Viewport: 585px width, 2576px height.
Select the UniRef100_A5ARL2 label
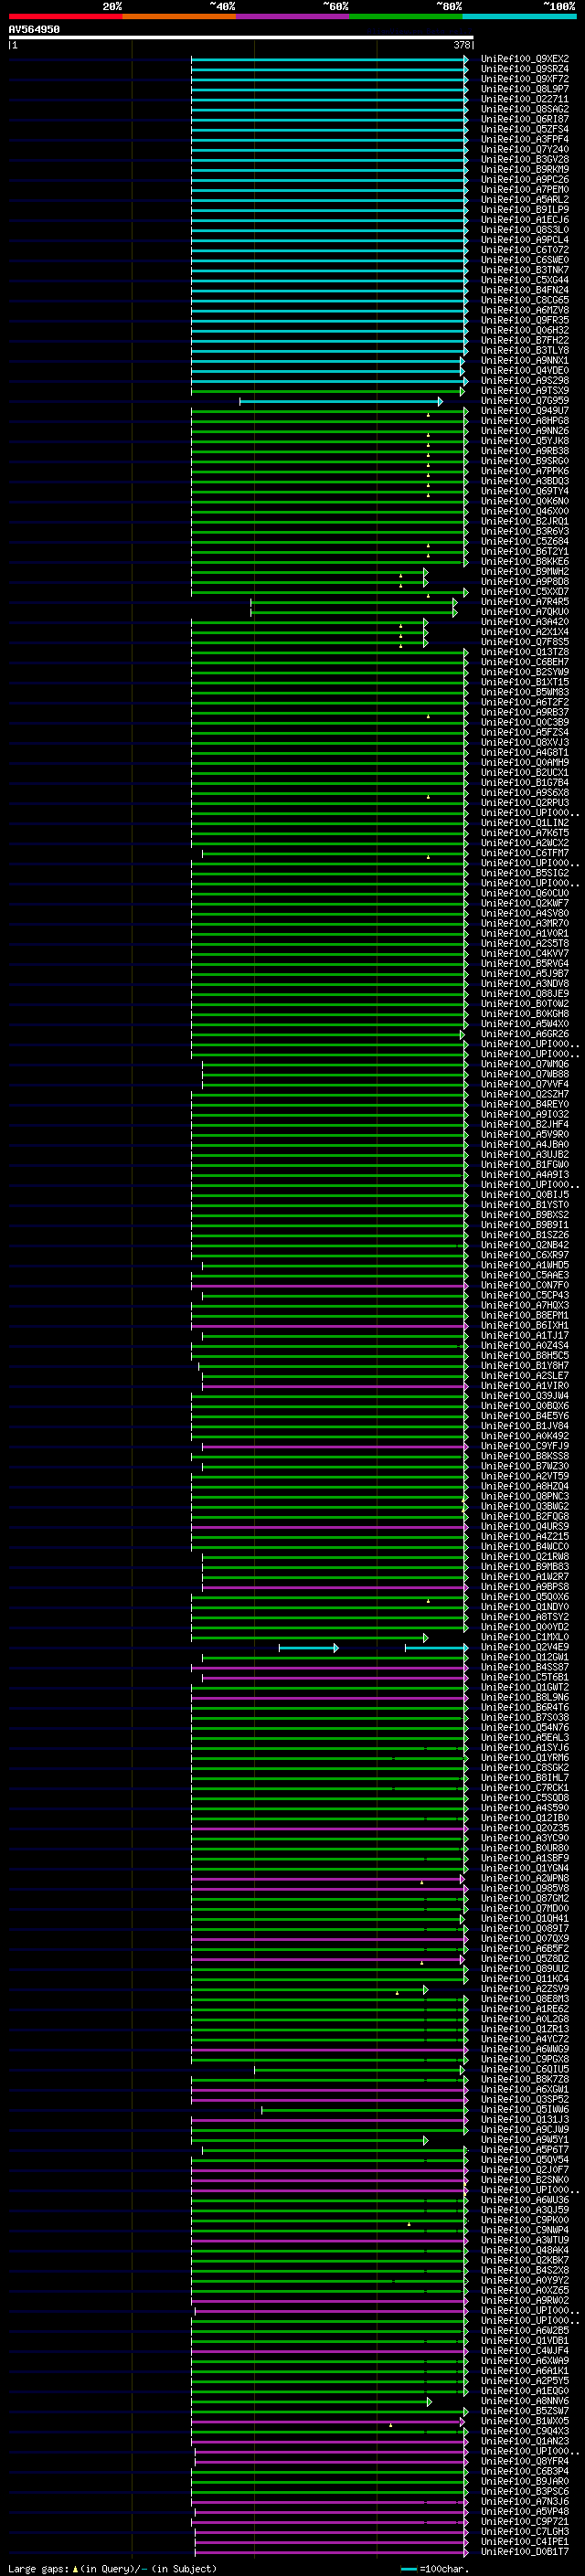[525, 200]
